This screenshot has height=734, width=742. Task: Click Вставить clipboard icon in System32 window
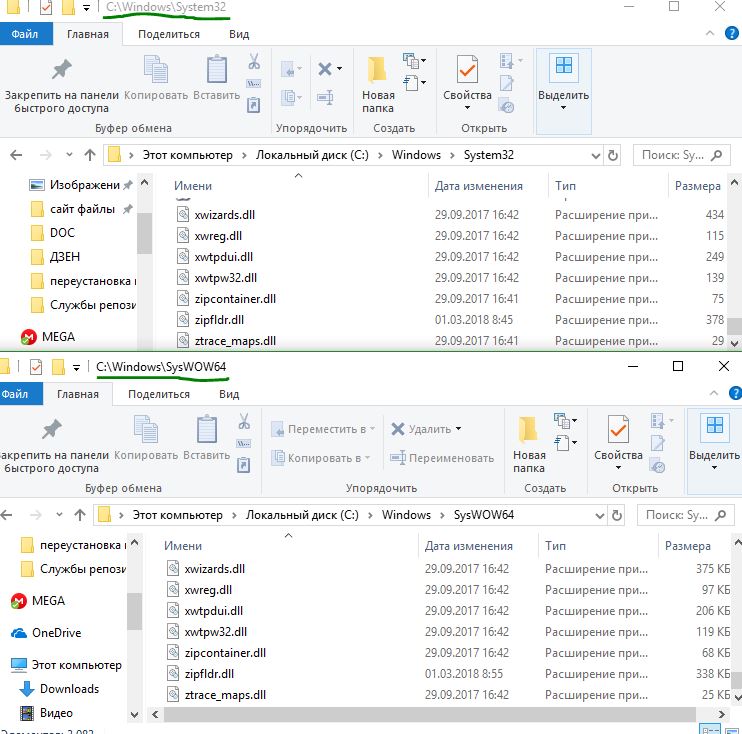click(x=217, y=78)
